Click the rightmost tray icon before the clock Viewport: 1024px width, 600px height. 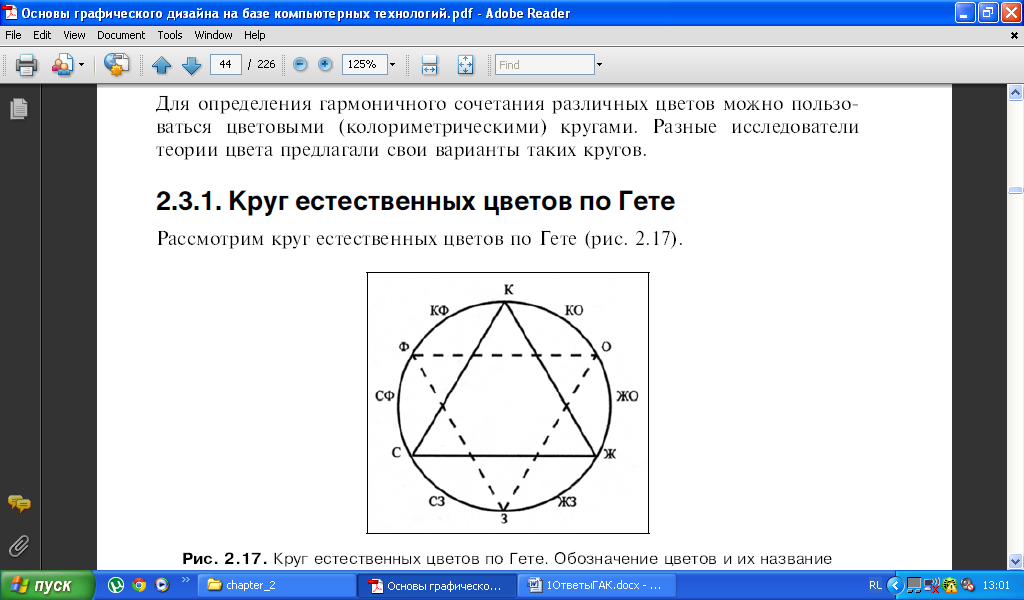pos(967,585)
